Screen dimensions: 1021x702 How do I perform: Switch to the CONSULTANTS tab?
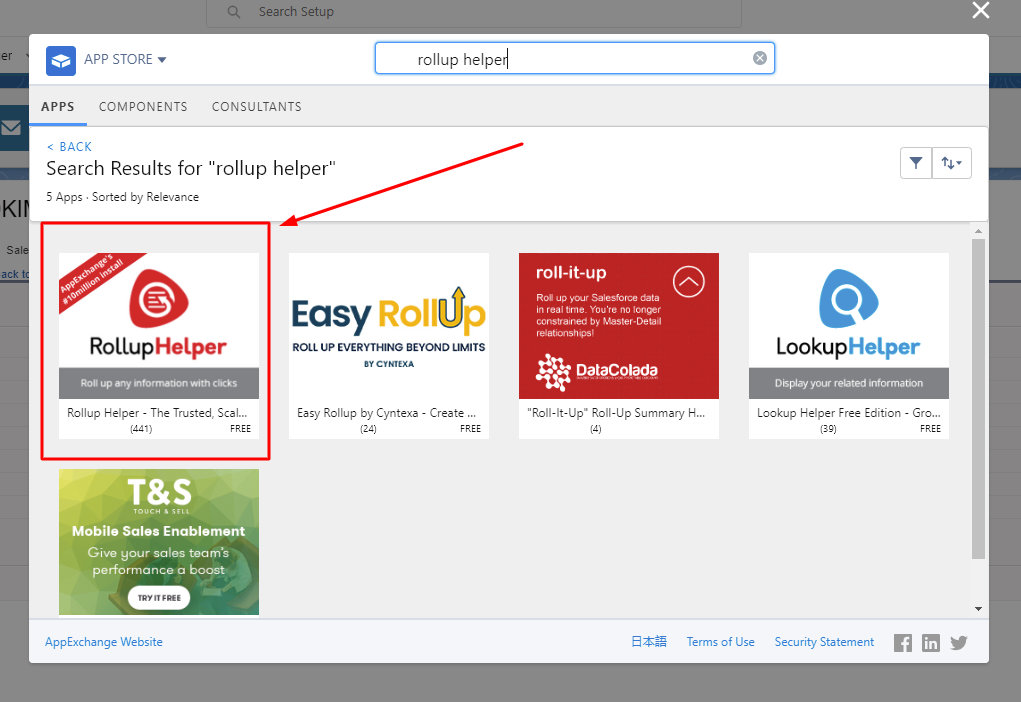click(257, 106)
